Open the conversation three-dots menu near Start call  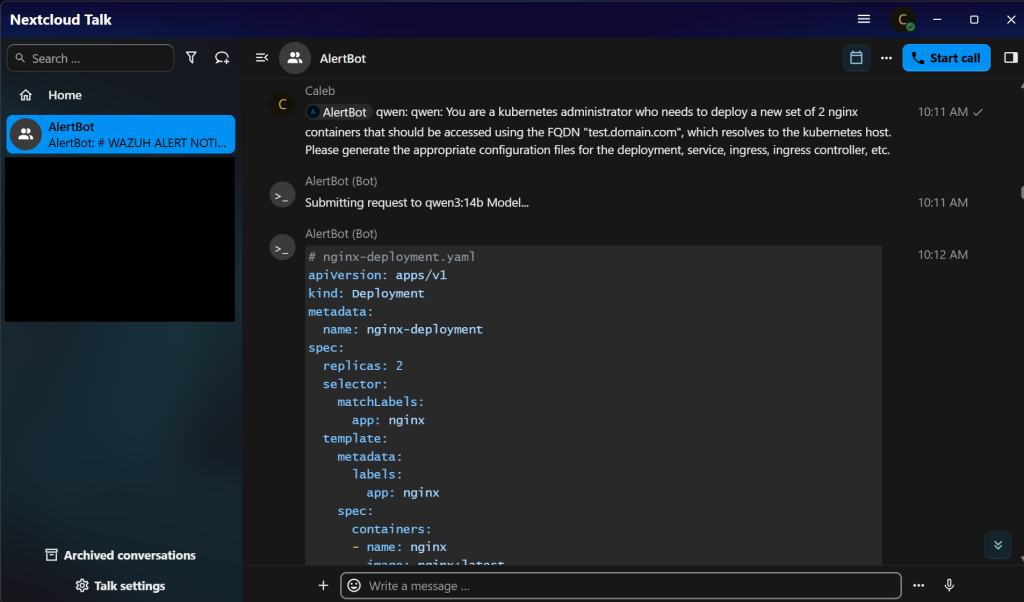coord(886,58)
